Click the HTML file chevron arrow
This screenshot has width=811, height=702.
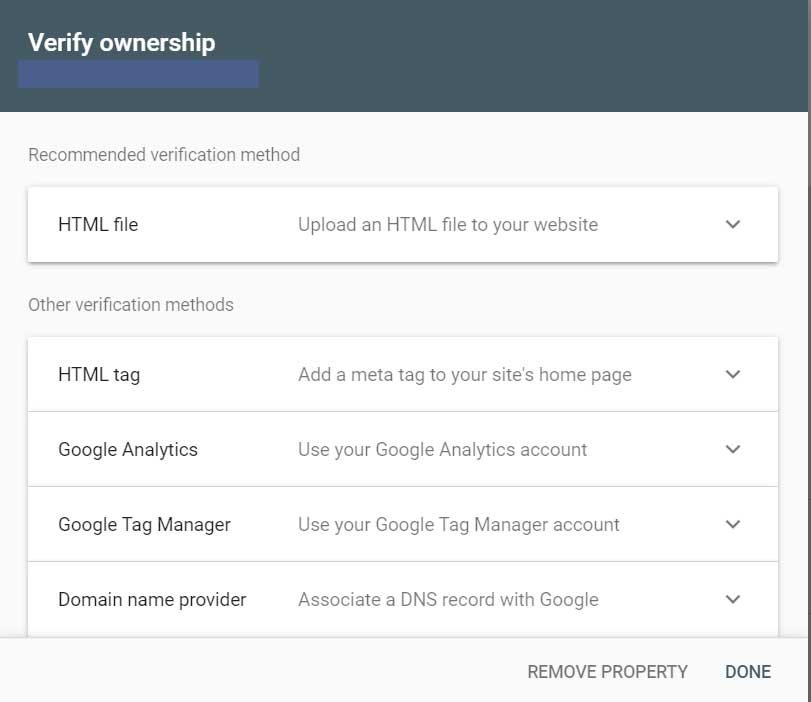coord(733,224)
